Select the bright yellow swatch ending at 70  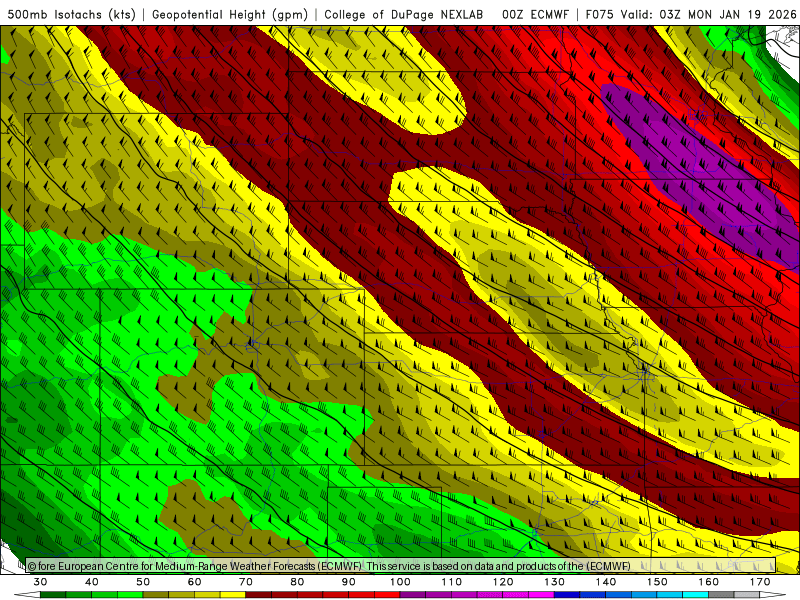coord(233,595)
